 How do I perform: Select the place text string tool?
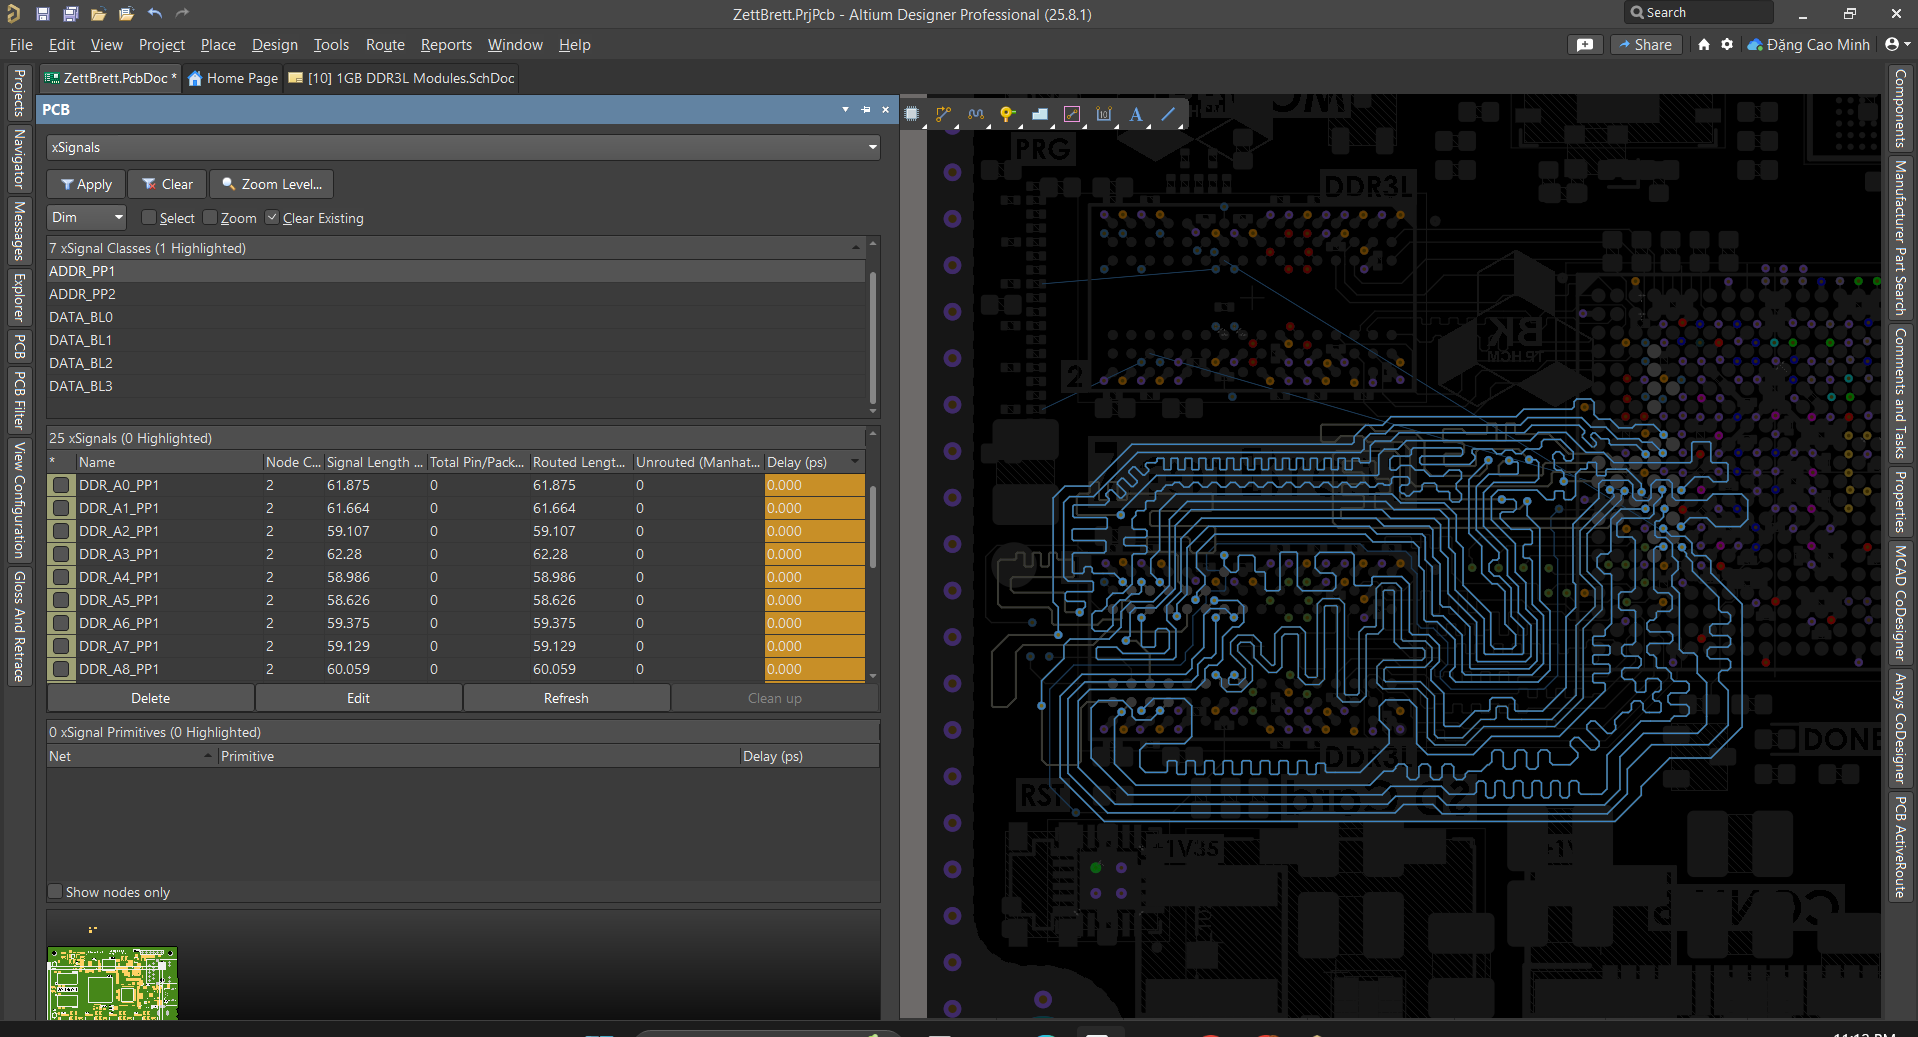(1136, 114)
